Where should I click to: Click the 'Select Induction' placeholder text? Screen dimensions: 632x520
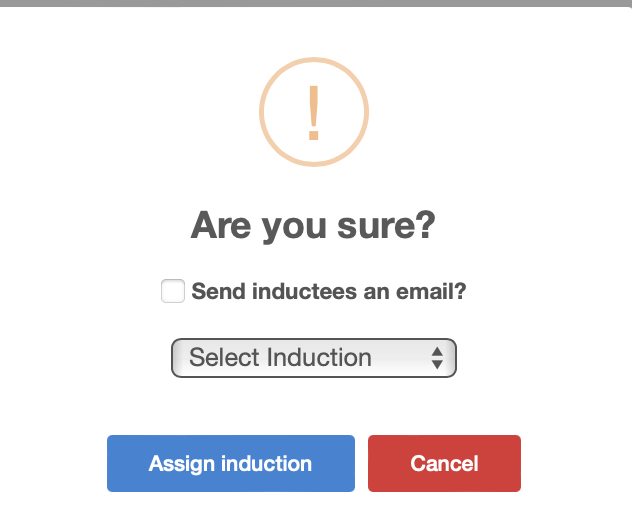(x=280, y=357)
